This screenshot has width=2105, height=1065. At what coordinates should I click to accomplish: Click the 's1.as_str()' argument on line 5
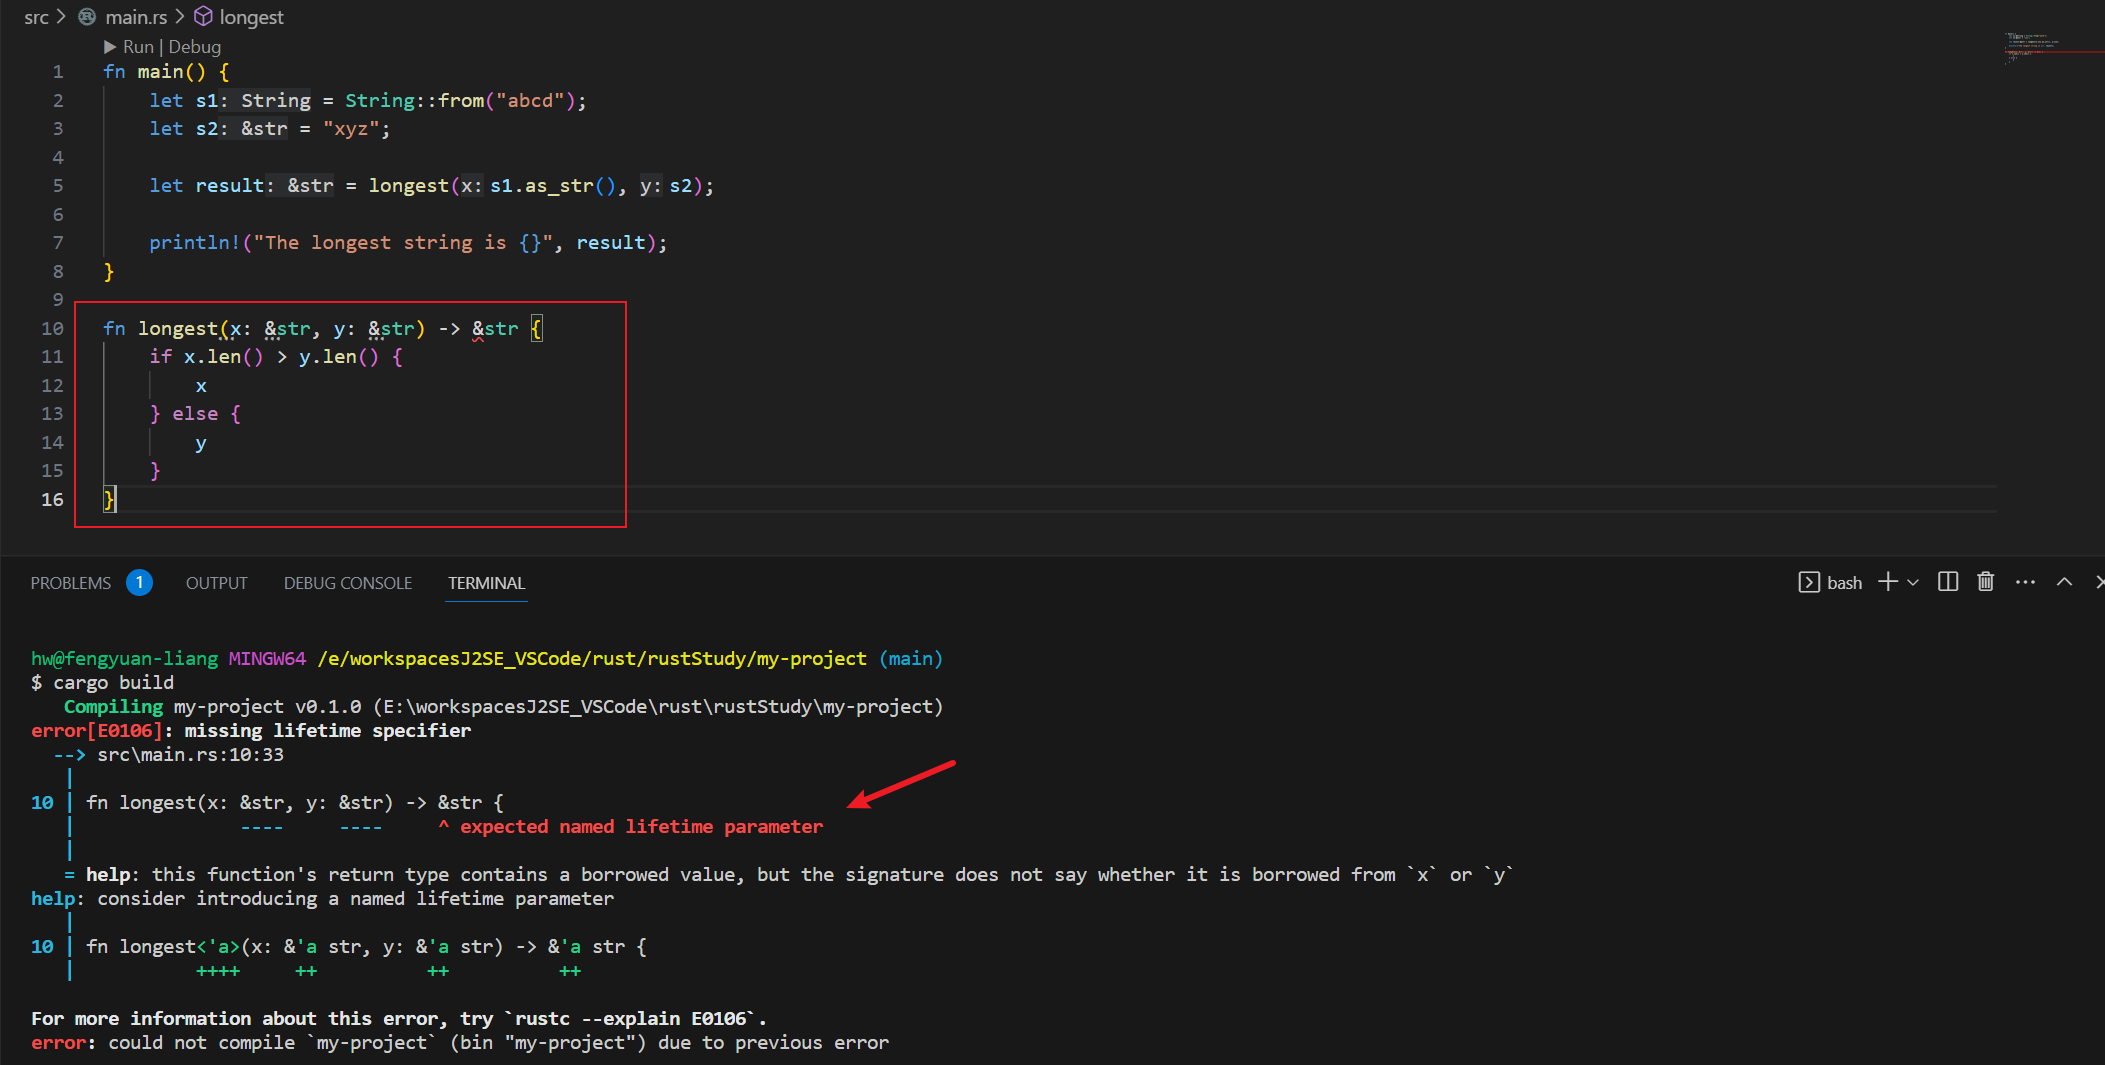point(553,186)
